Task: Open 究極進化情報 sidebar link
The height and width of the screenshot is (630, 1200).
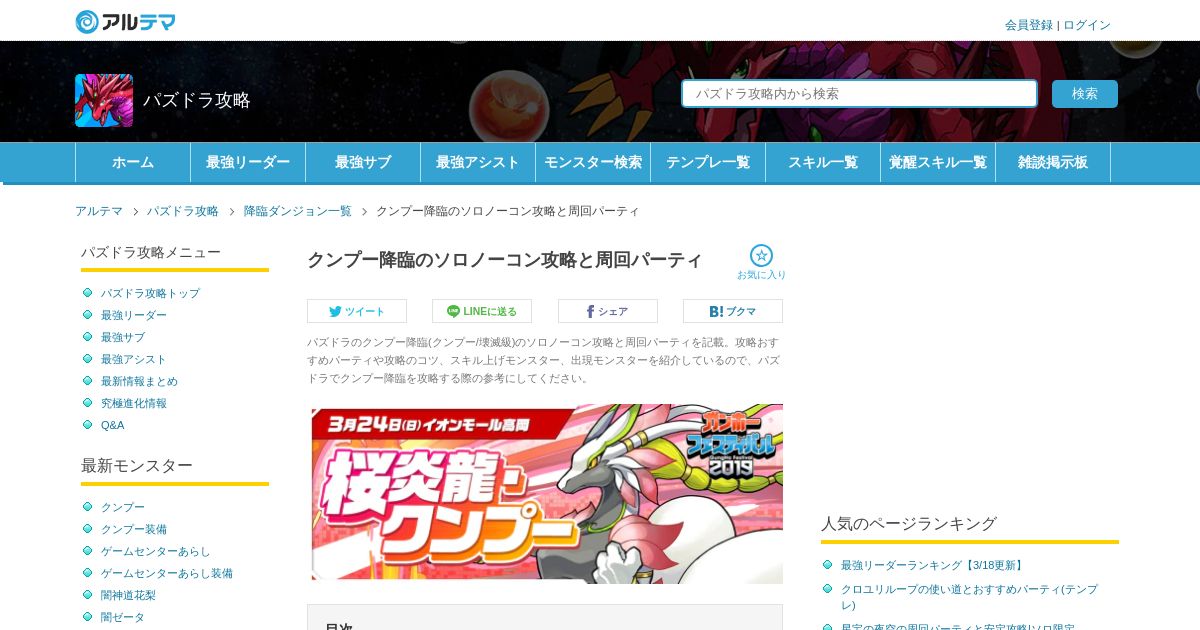Action: [x=134, y=403]
